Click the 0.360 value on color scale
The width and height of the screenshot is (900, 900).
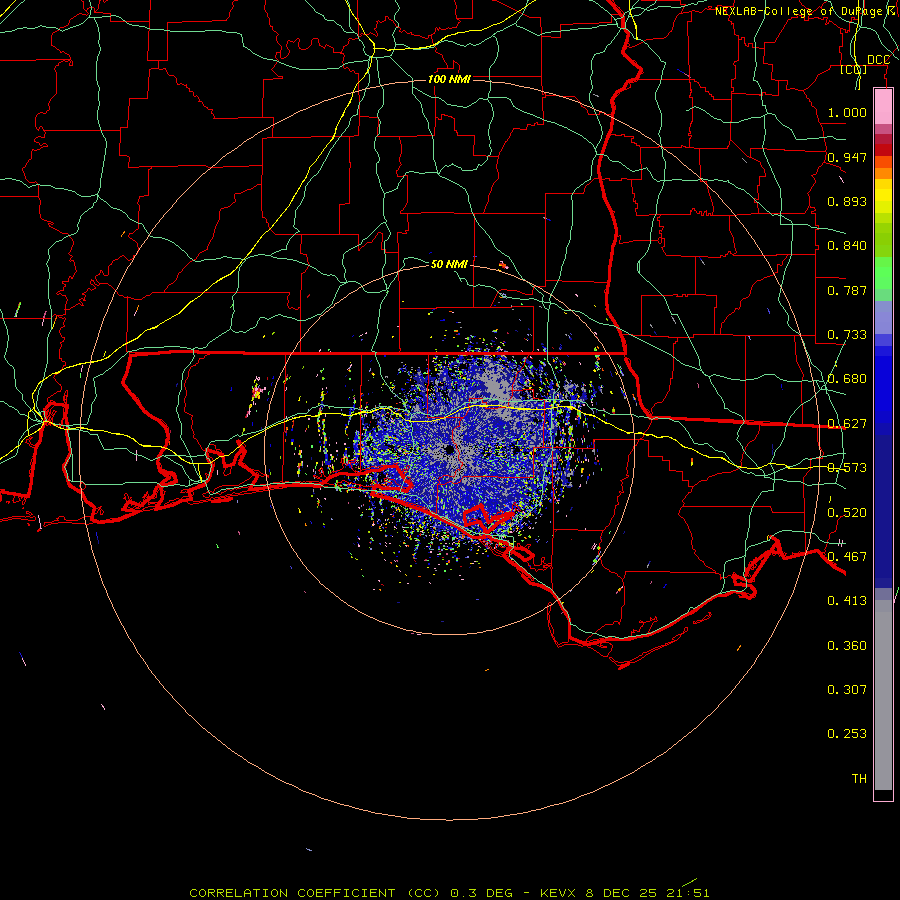coord(847,645)
